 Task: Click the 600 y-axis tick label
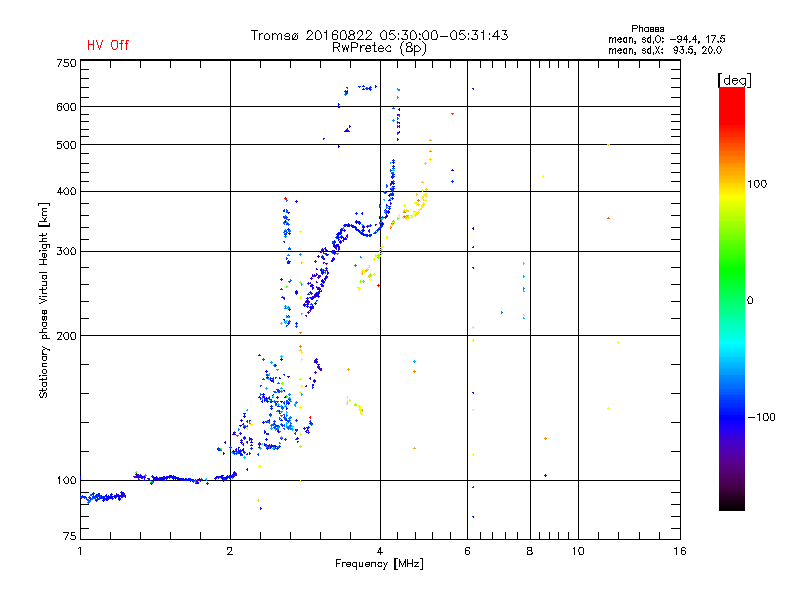pyautogui.click(x=66, y=107)
